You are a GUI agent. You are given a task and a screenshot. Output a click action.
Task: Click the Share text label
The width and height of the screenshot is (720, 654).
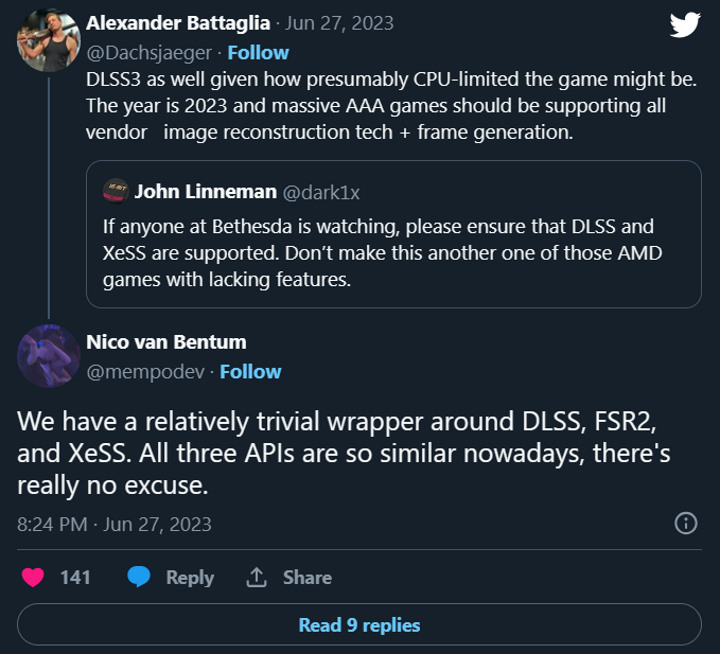[x=307, y=577]
